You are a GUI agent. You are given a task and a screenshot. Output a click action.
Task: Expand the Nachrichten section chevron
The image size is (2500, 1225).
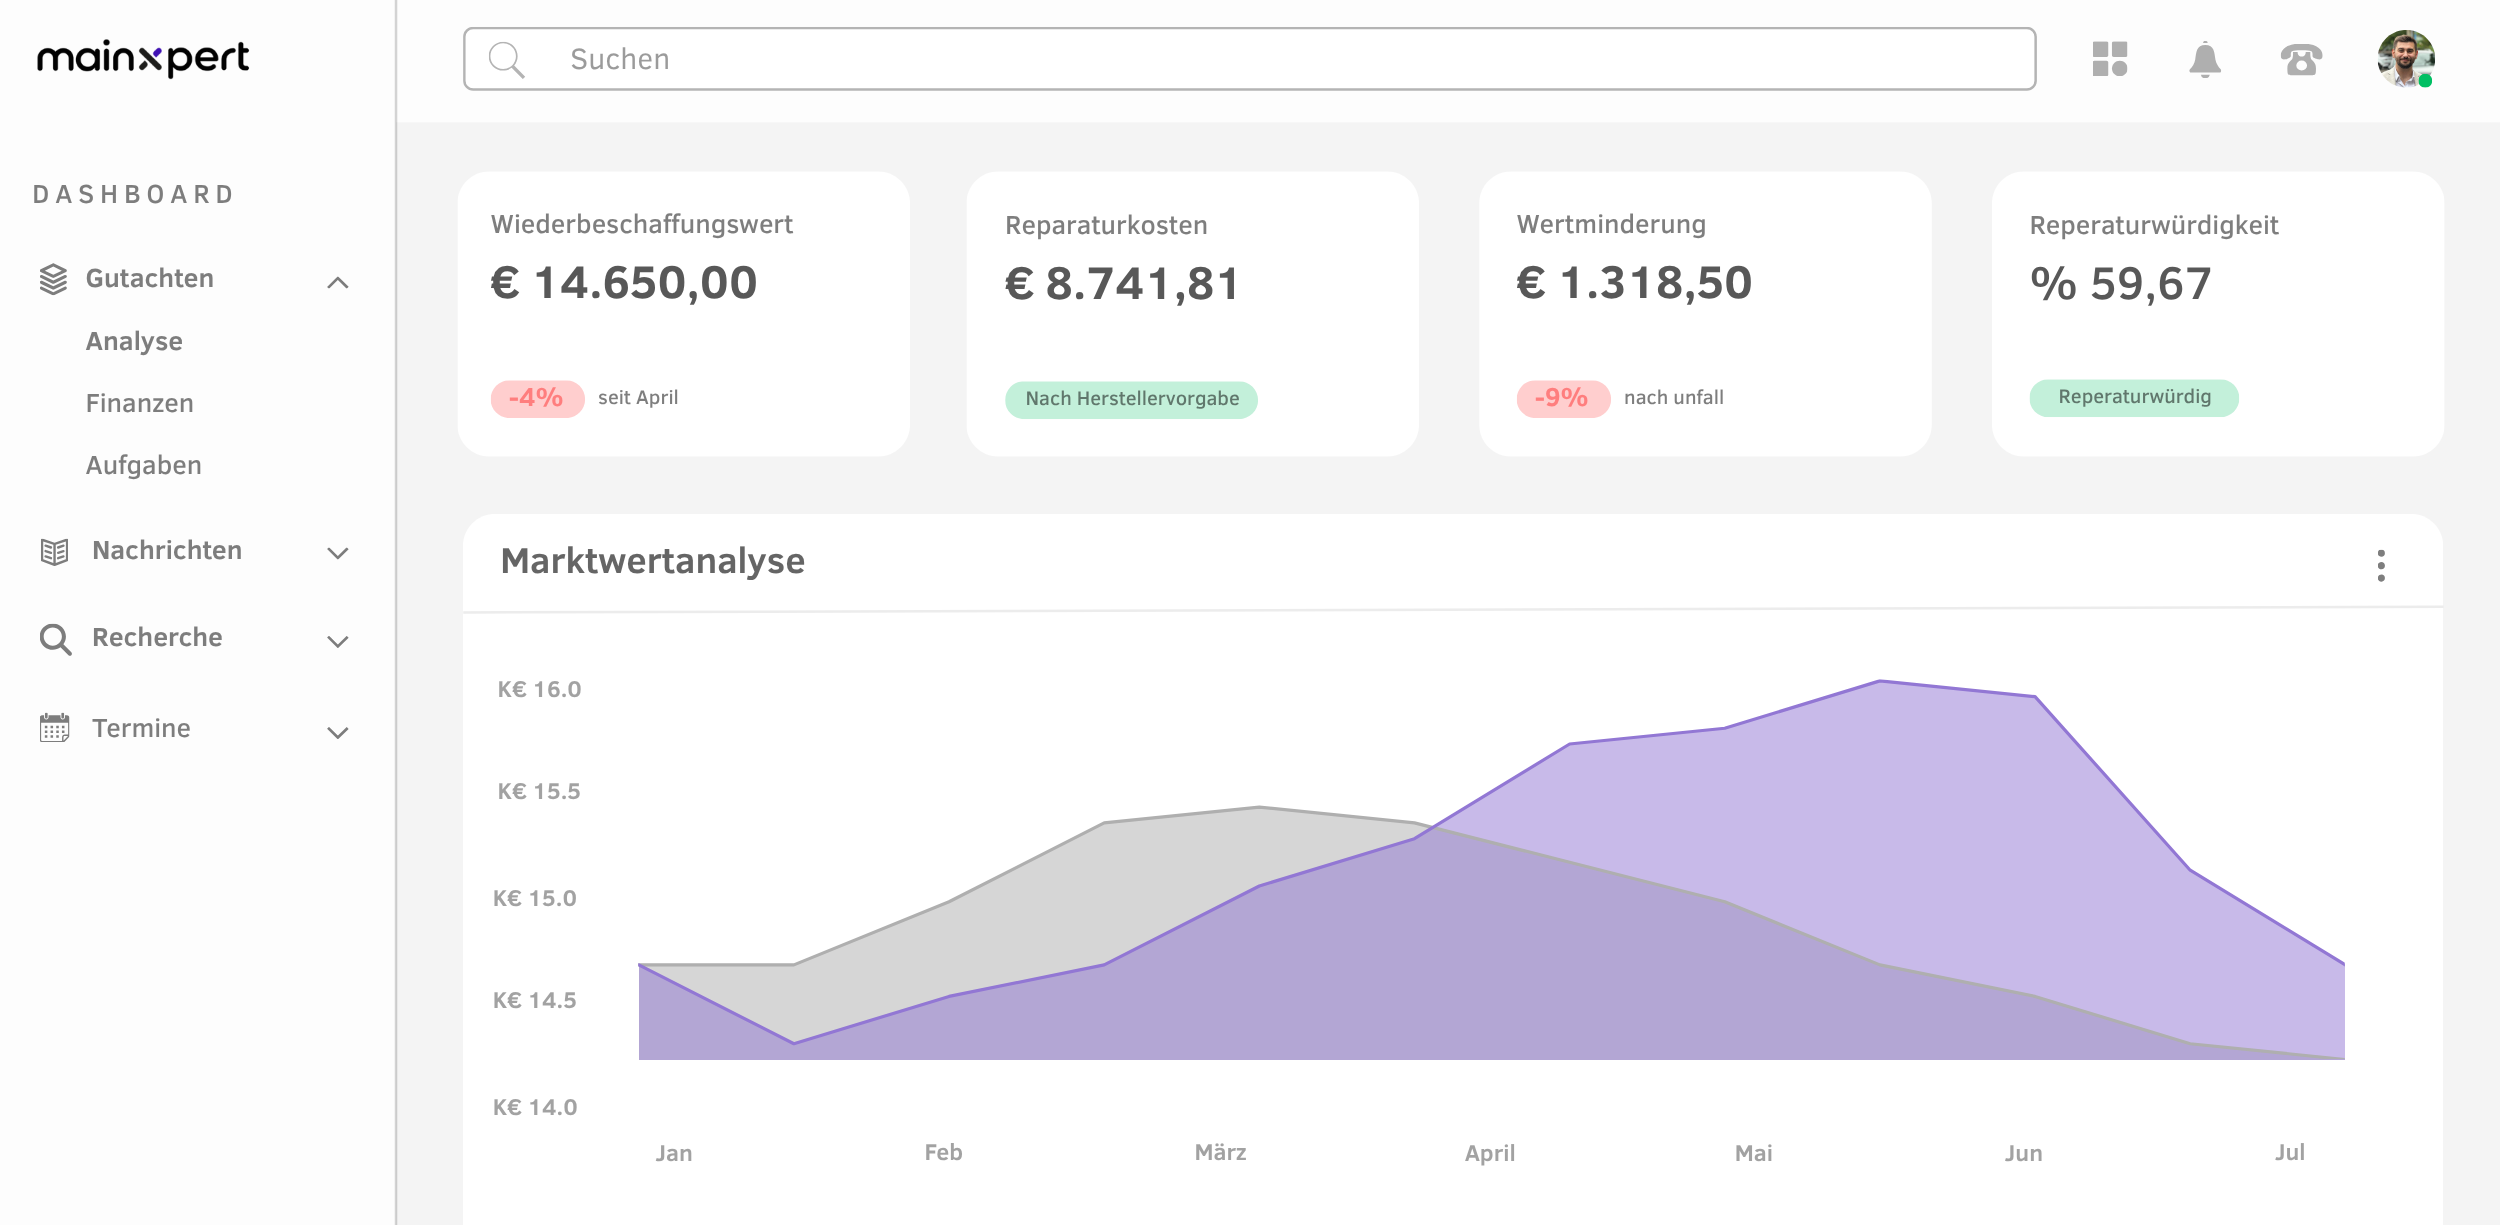click(338, 553)
